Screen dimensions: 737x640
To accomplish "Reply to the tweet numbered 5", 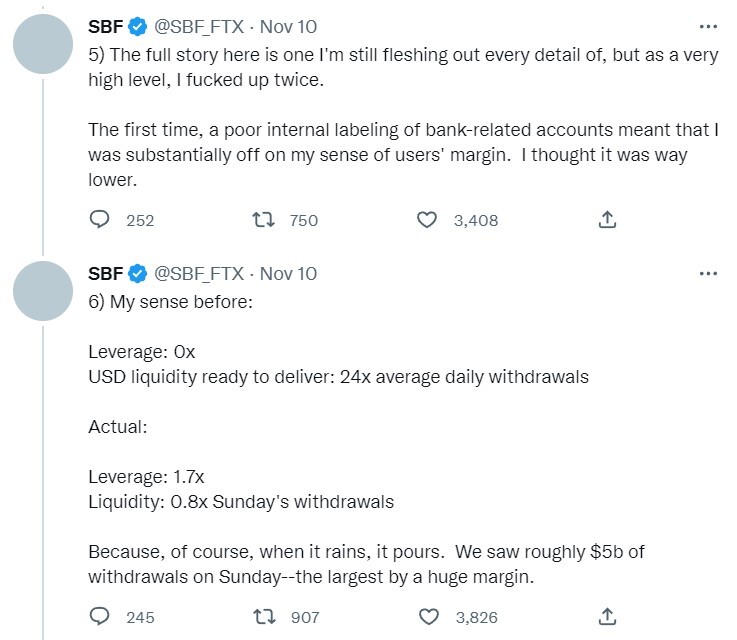I will pyautogui.click(x=100, y=220).
